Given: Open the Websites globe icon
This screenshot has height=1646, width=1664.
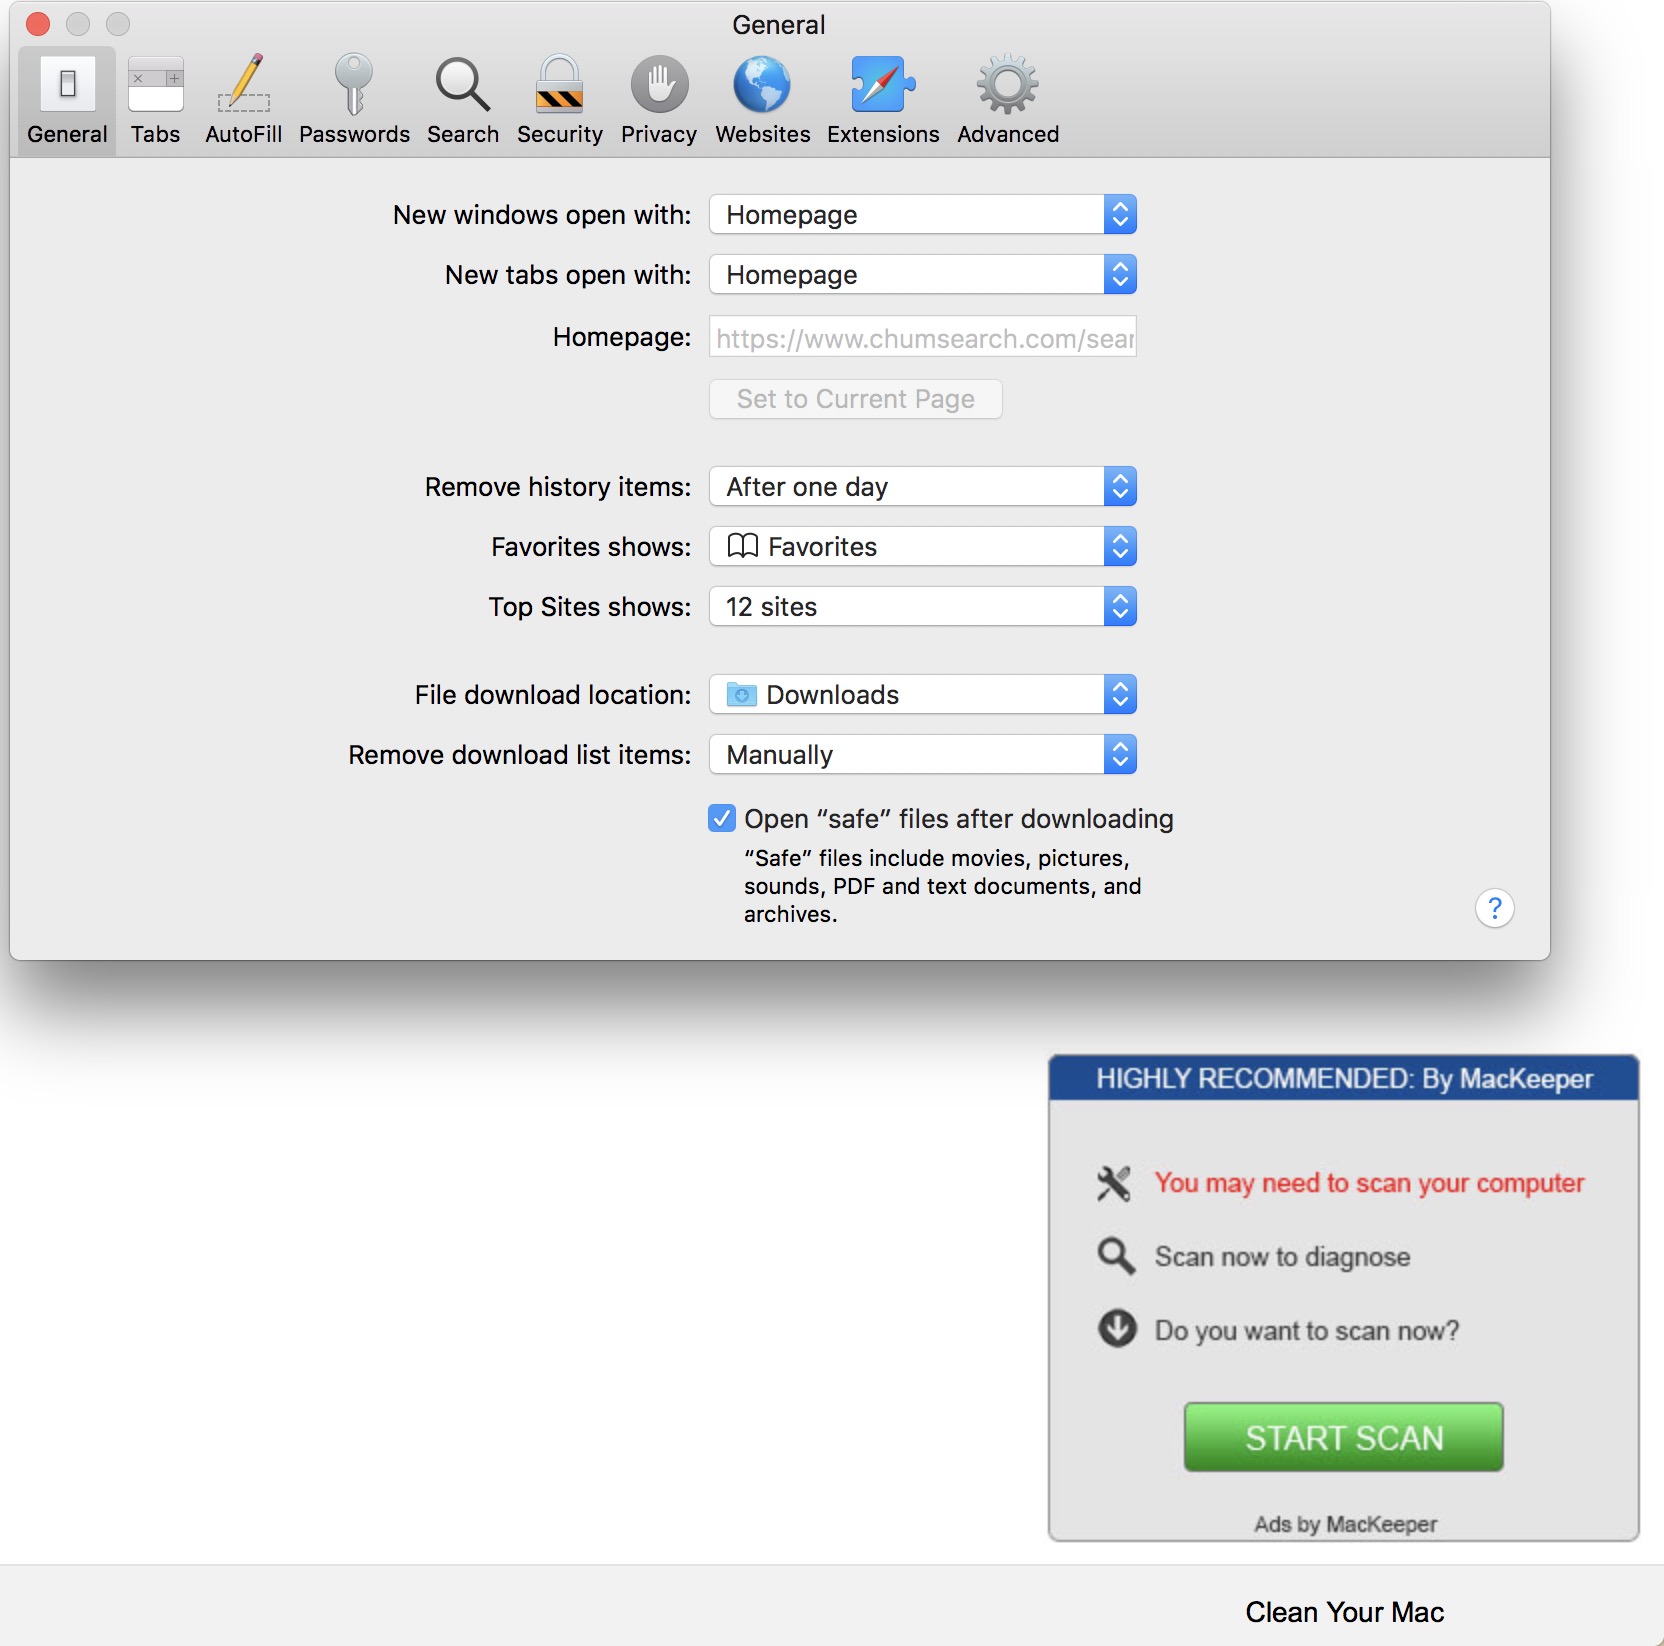Looking at the screenshot, I should pos(762,84).
